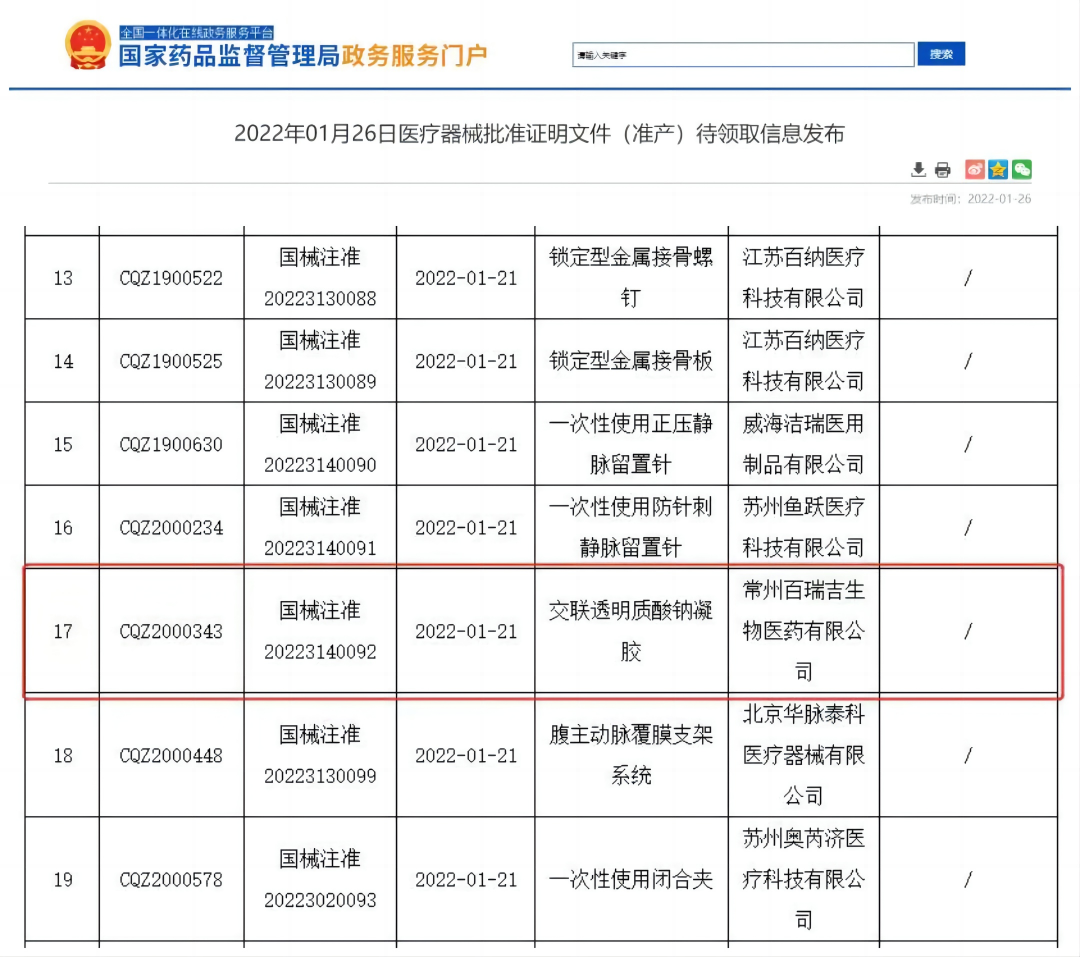Click the 搜索 search button

(941, 54)
